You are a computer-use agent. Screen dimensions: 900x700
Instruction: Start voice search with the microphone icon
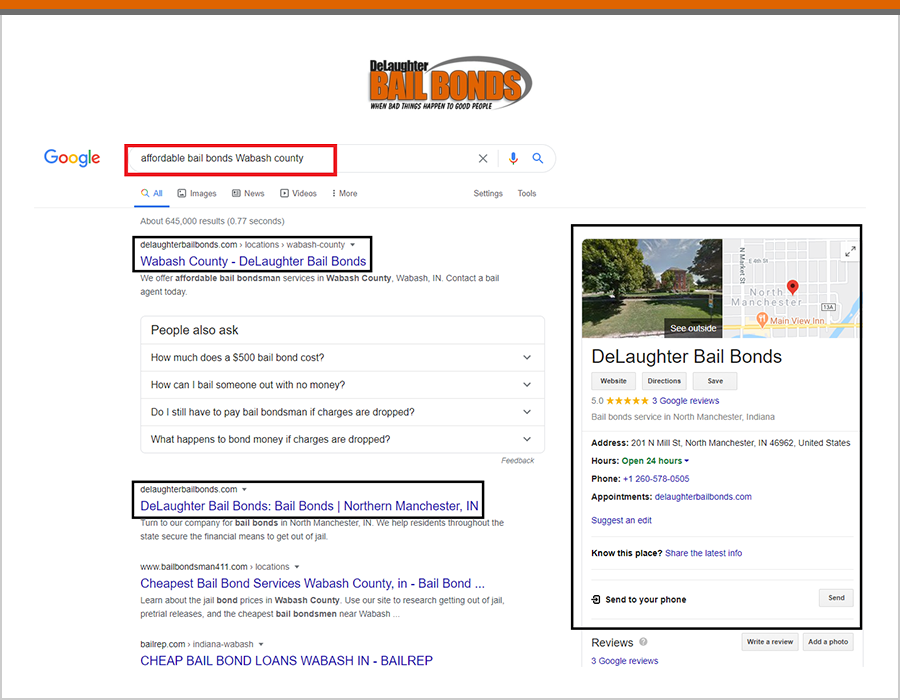[x=513, y=158]
